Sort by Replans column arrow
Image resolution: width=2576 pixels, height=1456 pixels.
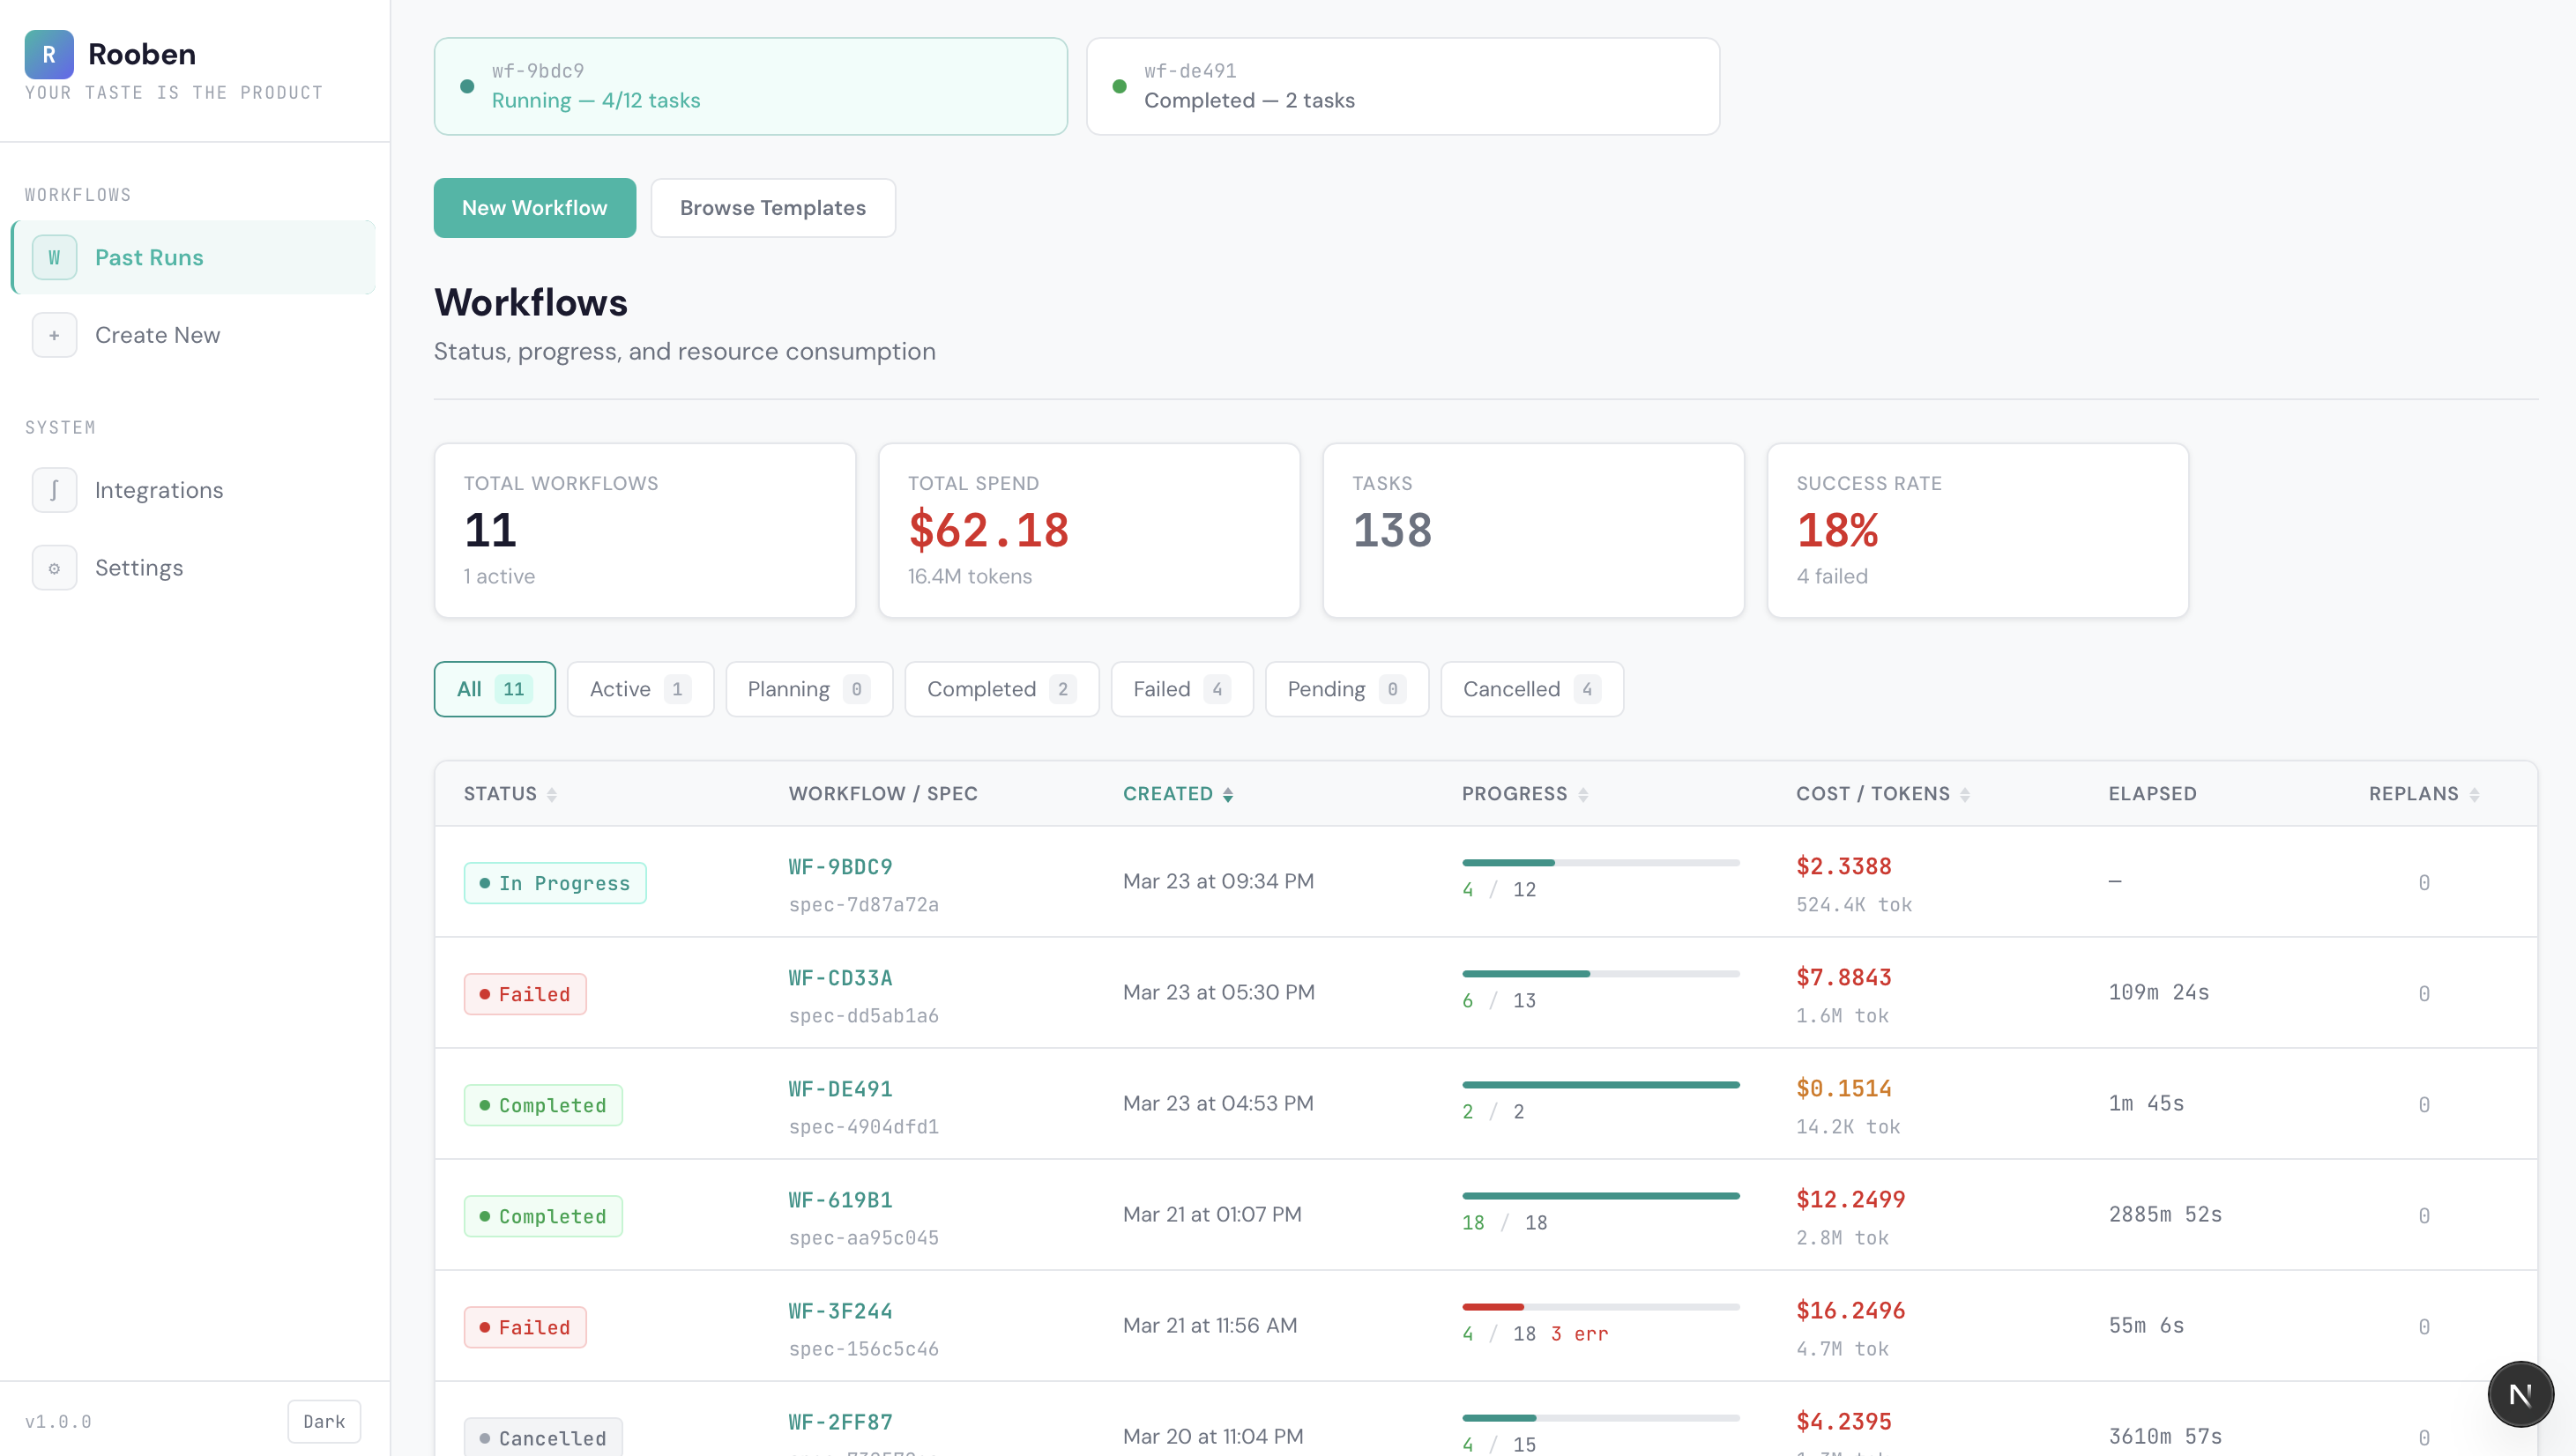pos(2474,795)
